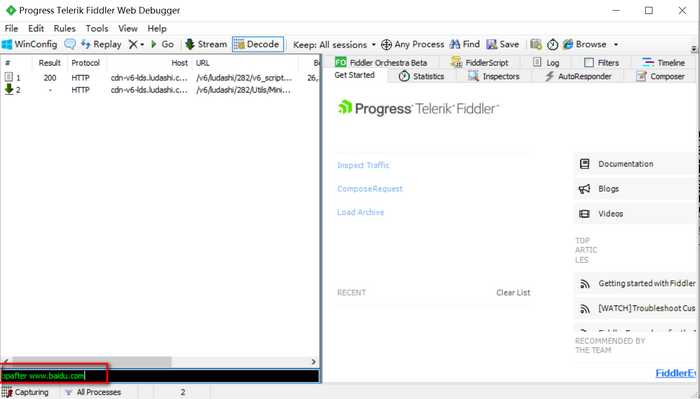This screenshot has width=700, height=399.
Task: Open the Keep: All sessions dropdown
Action: point(334,45)
